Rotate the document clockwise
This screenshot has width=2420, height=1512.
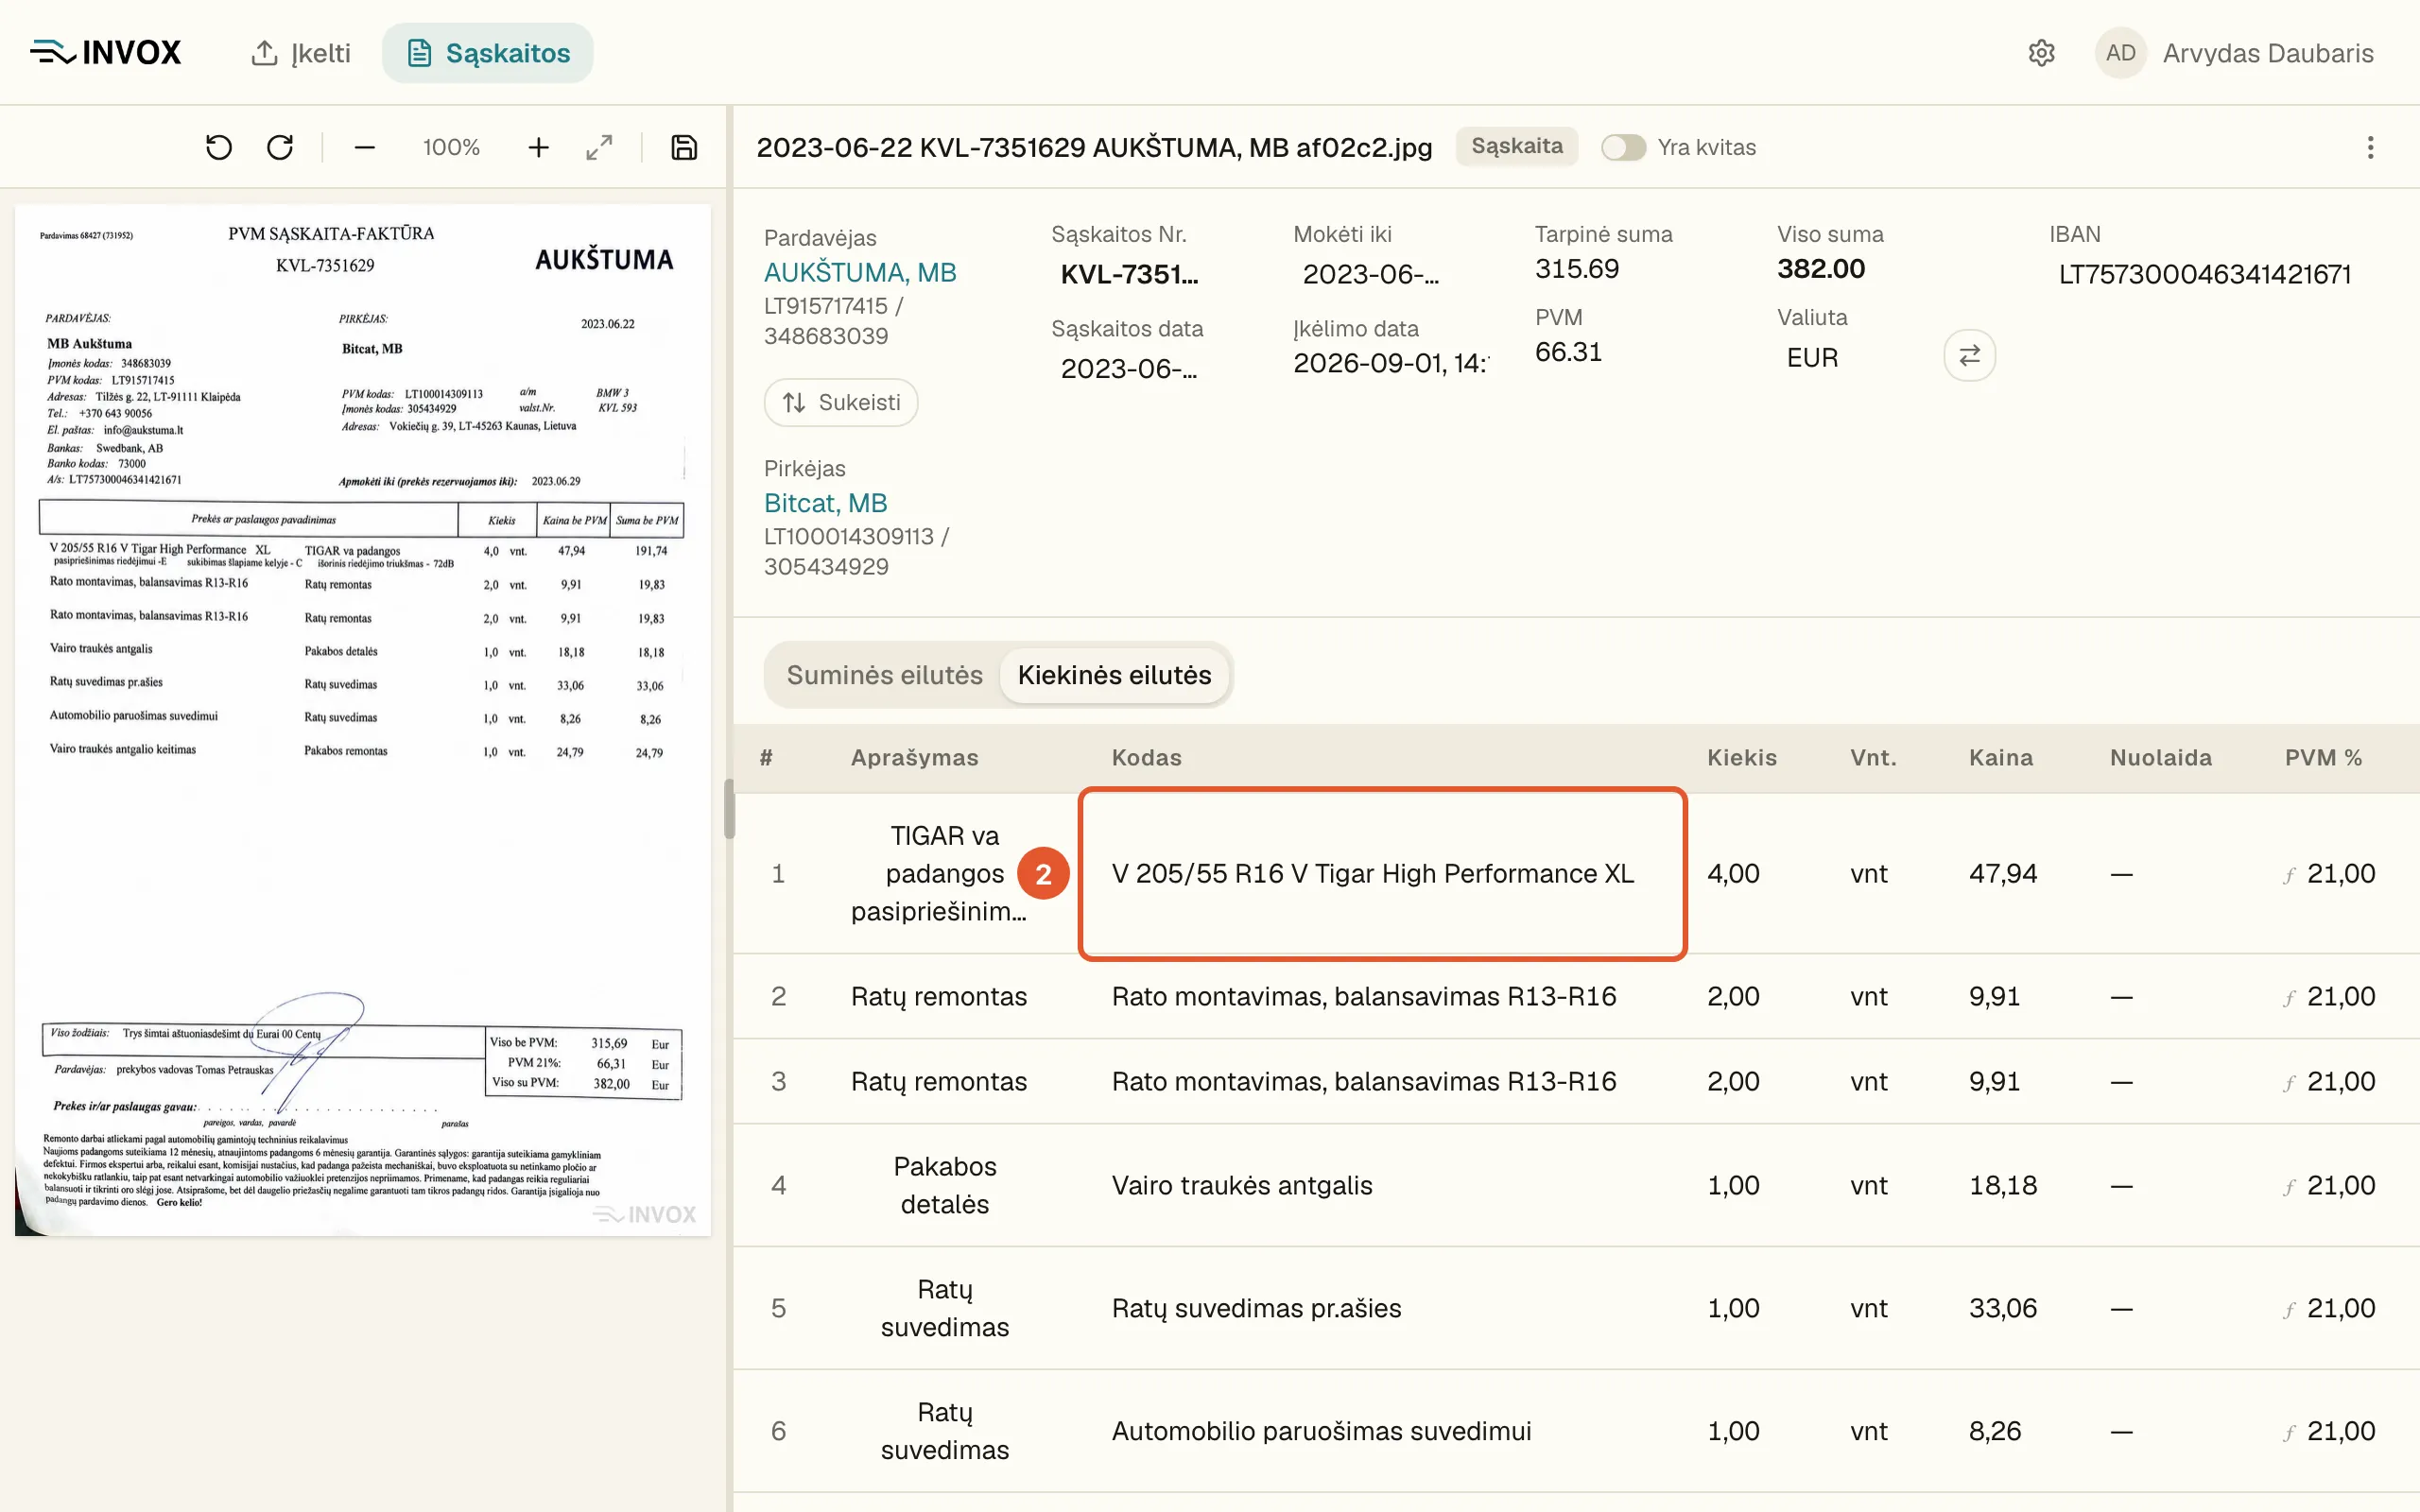pyautogui.click(x=280, y=148)
